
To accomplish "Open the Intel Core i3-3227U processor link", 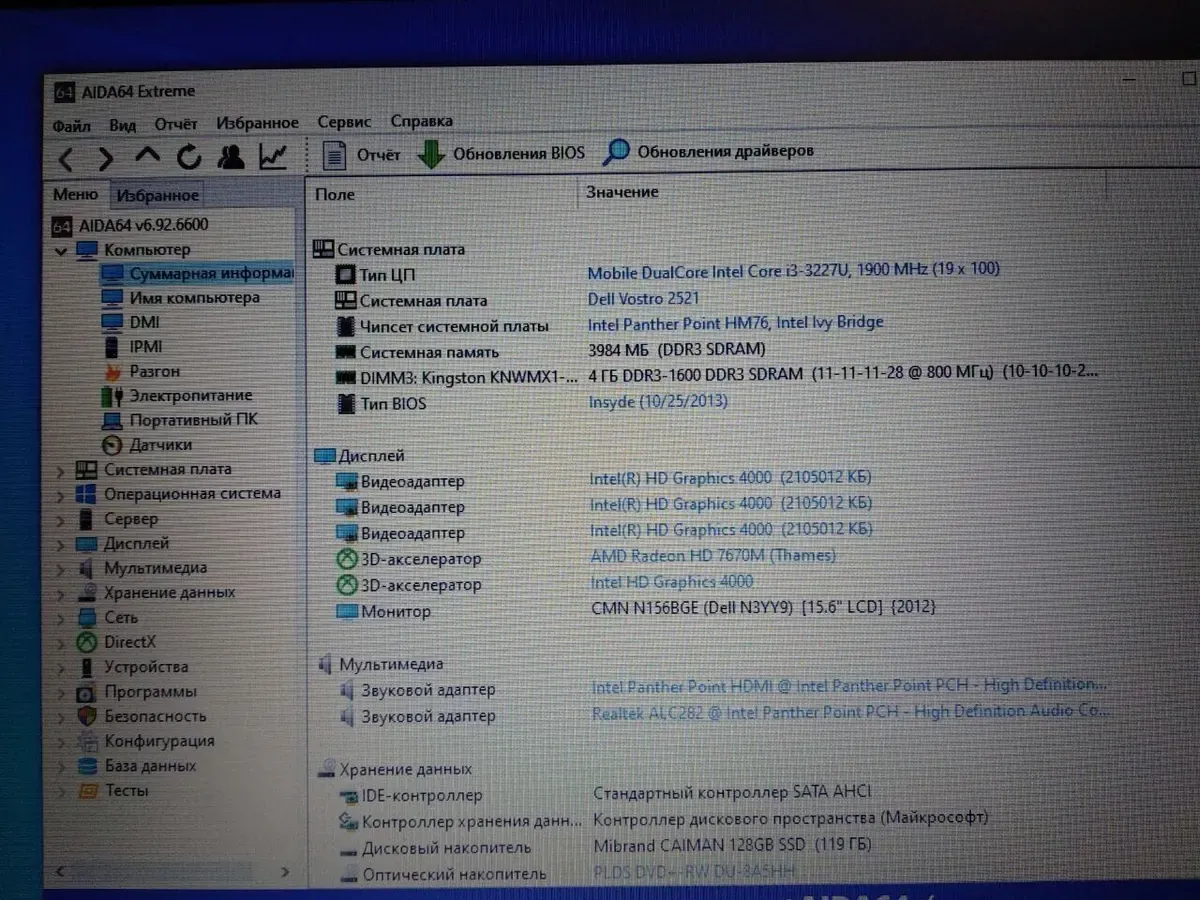I will click(793, 271).
